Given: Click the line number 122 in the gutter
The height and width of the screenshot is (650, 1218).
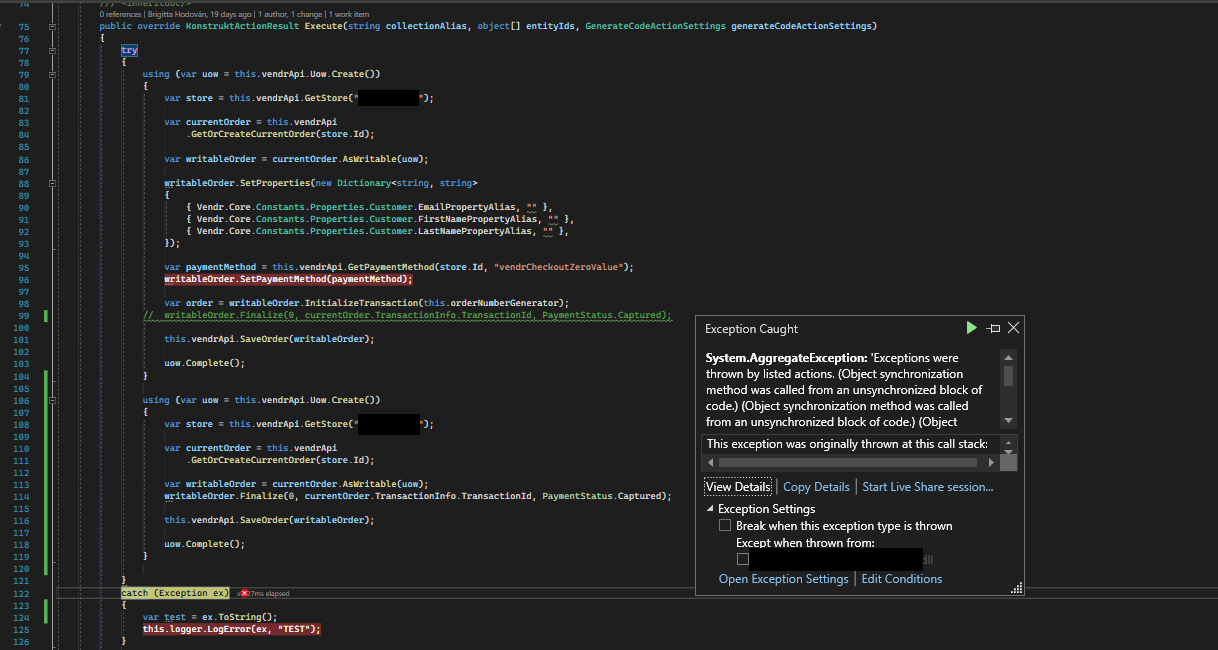Looking at the screenshot, I should pos(23,593).
